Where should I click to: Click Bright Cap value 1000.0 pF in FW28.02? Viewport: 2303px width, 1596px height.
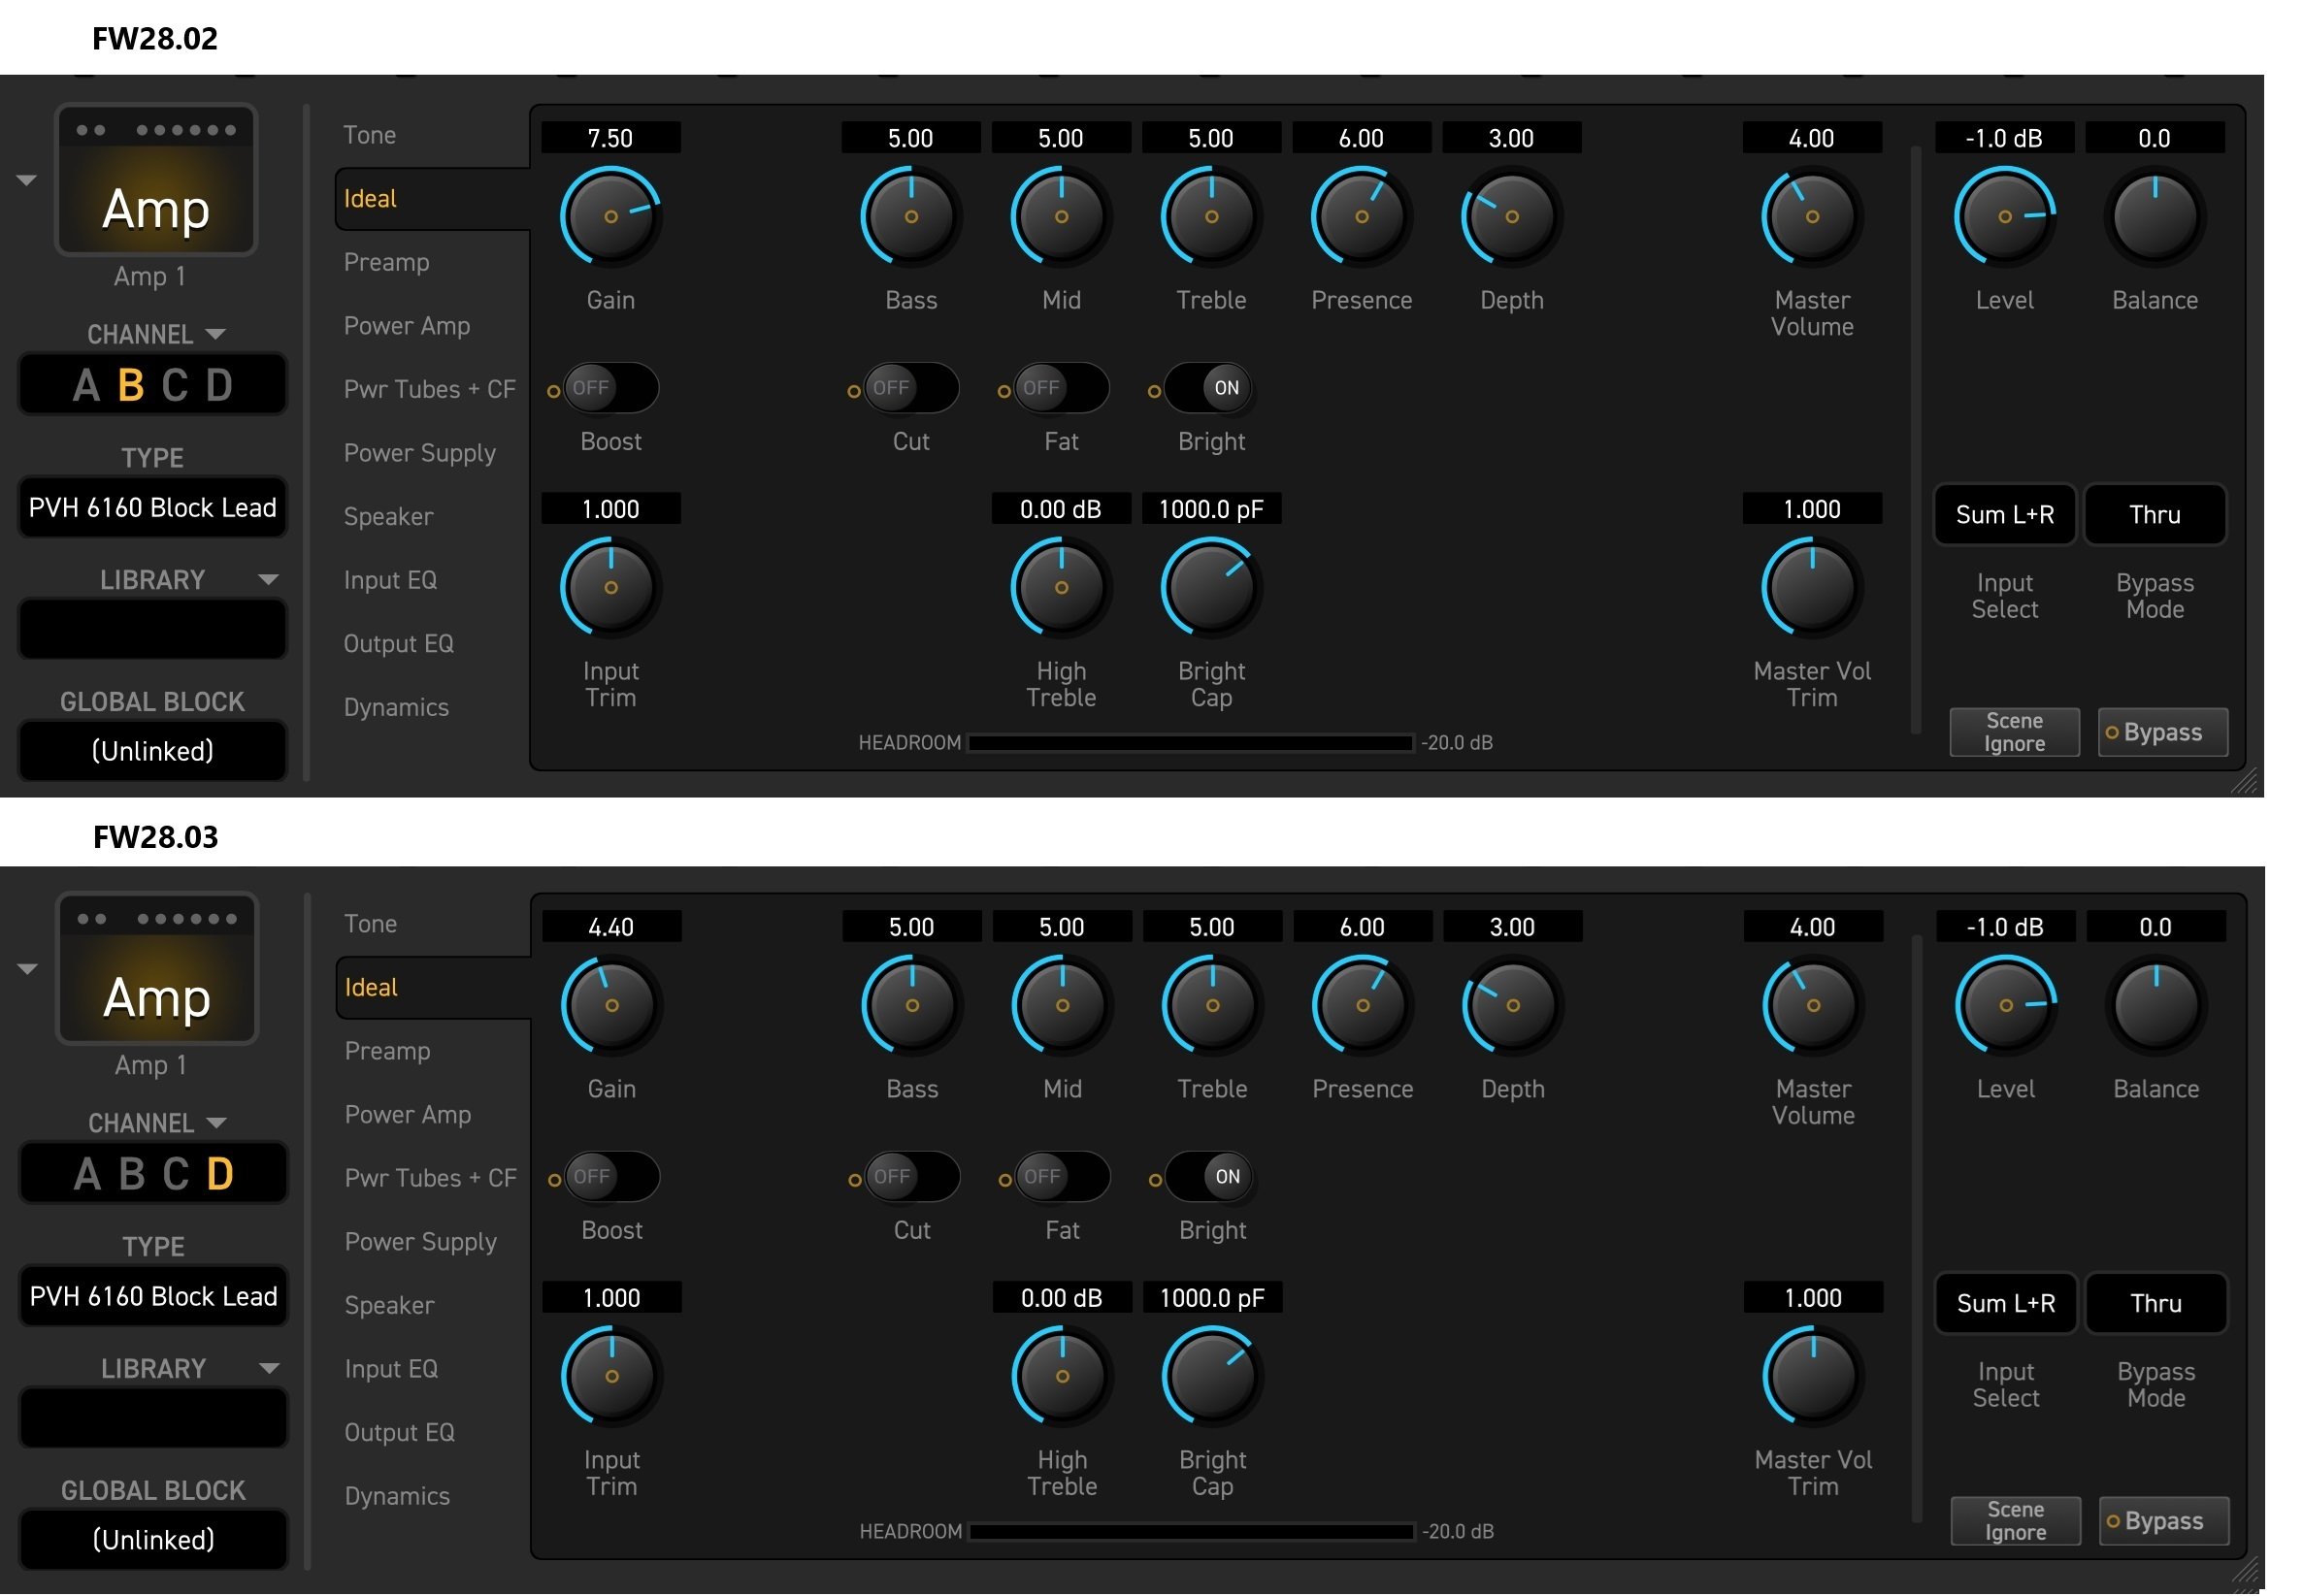(x=1210, y=509)
